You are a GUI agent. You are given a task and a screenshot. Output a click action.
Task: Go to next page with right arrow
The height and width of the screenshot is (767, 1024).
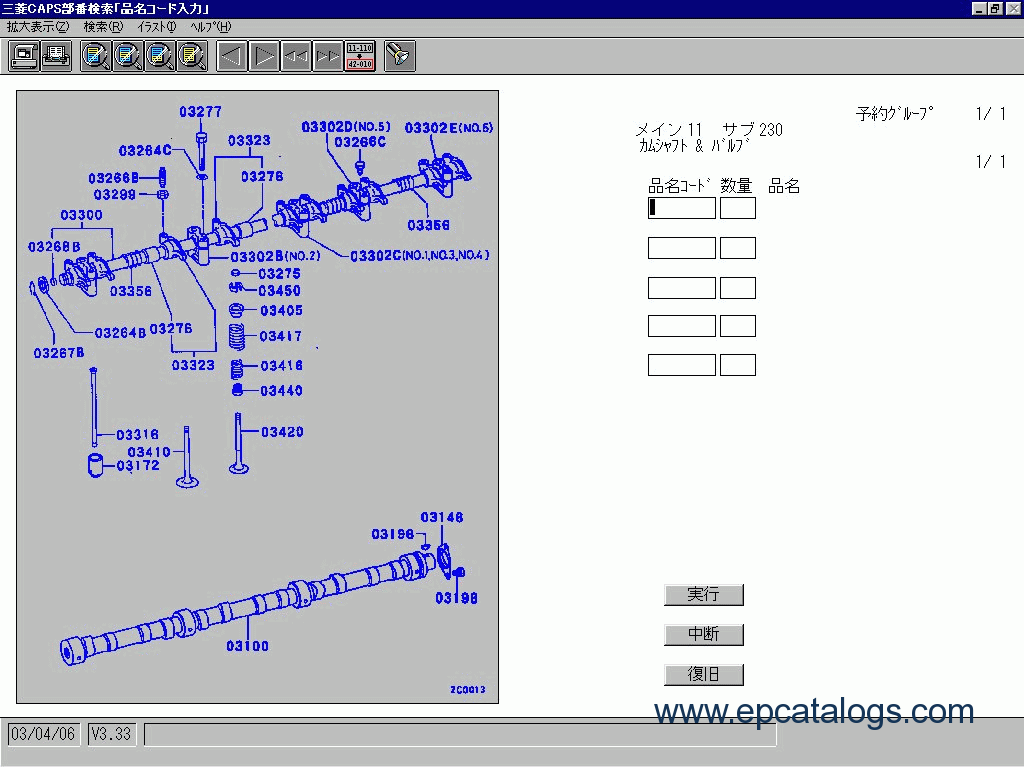[264, 56]
